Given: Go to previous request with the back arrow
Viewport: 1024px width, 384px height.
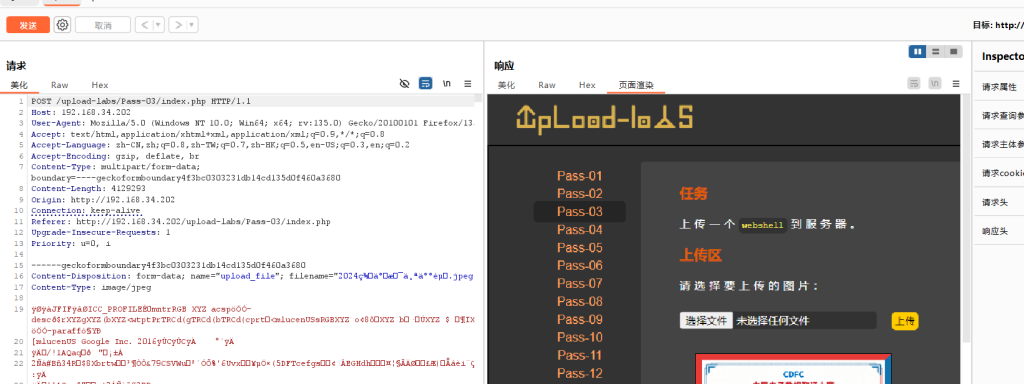Looking at the screenshot, I should coord(144,25).
